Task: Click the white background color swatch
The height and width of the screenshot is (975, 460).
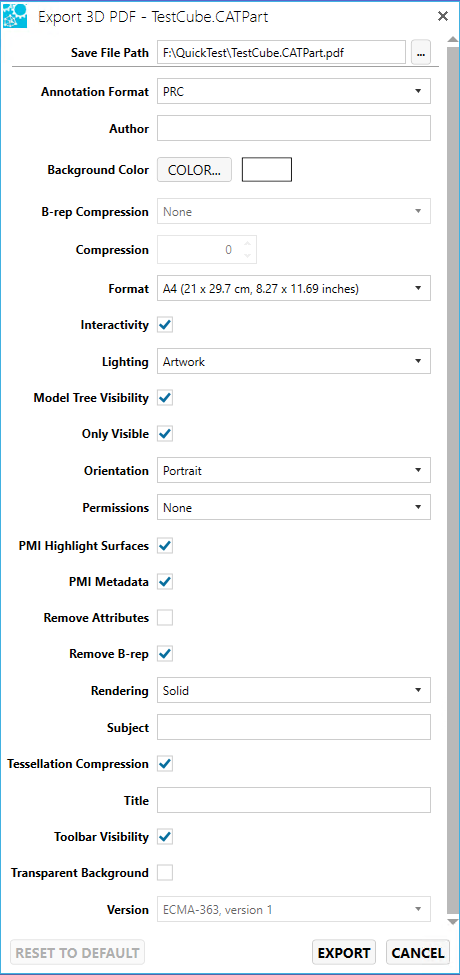Action: coord(267,170)
